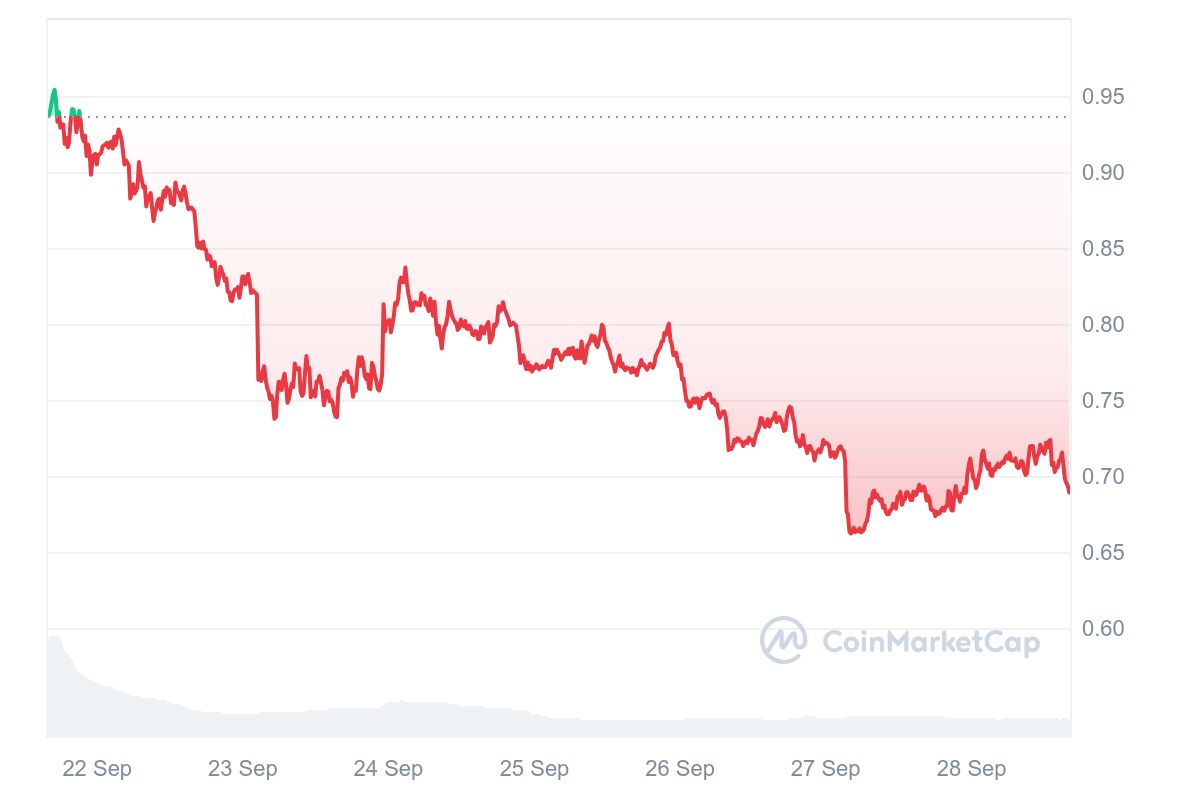Click the 0.75 price axis label
Viewport: 1200px width, 800px height.
[1104, 401]
